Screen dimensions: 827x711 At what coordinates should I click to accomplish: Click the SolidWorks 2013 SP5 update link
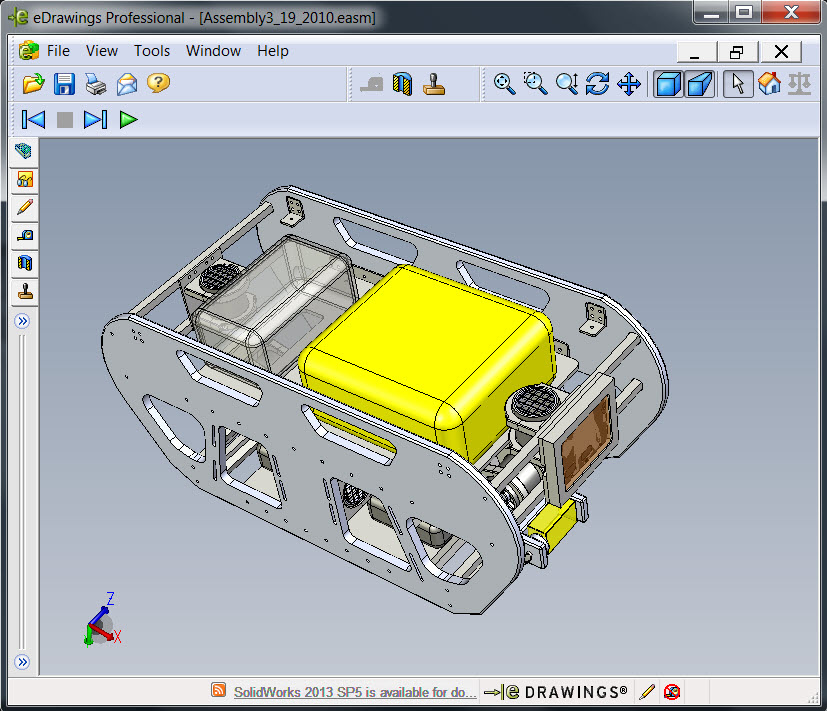pos(354,691)
